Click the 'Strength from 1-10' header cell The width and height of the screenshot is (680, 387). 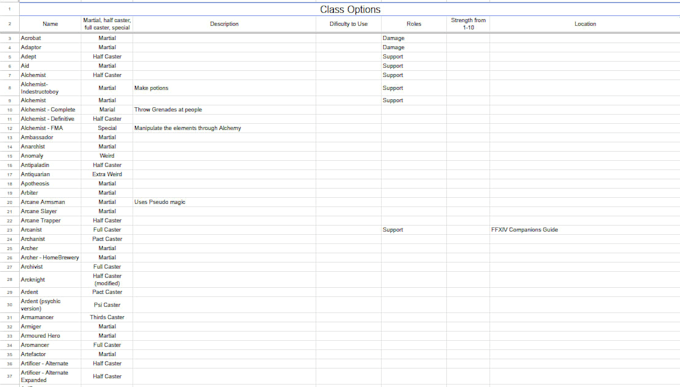point(468,24)
